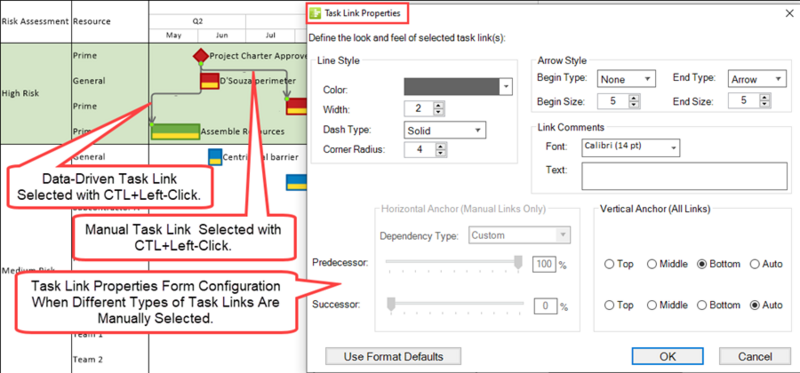Image resolution: width=800 pixels, height=373 pixels.
Task: Click the Link Comments Text box
Action: pyautogui.click(x=684, y=176)
